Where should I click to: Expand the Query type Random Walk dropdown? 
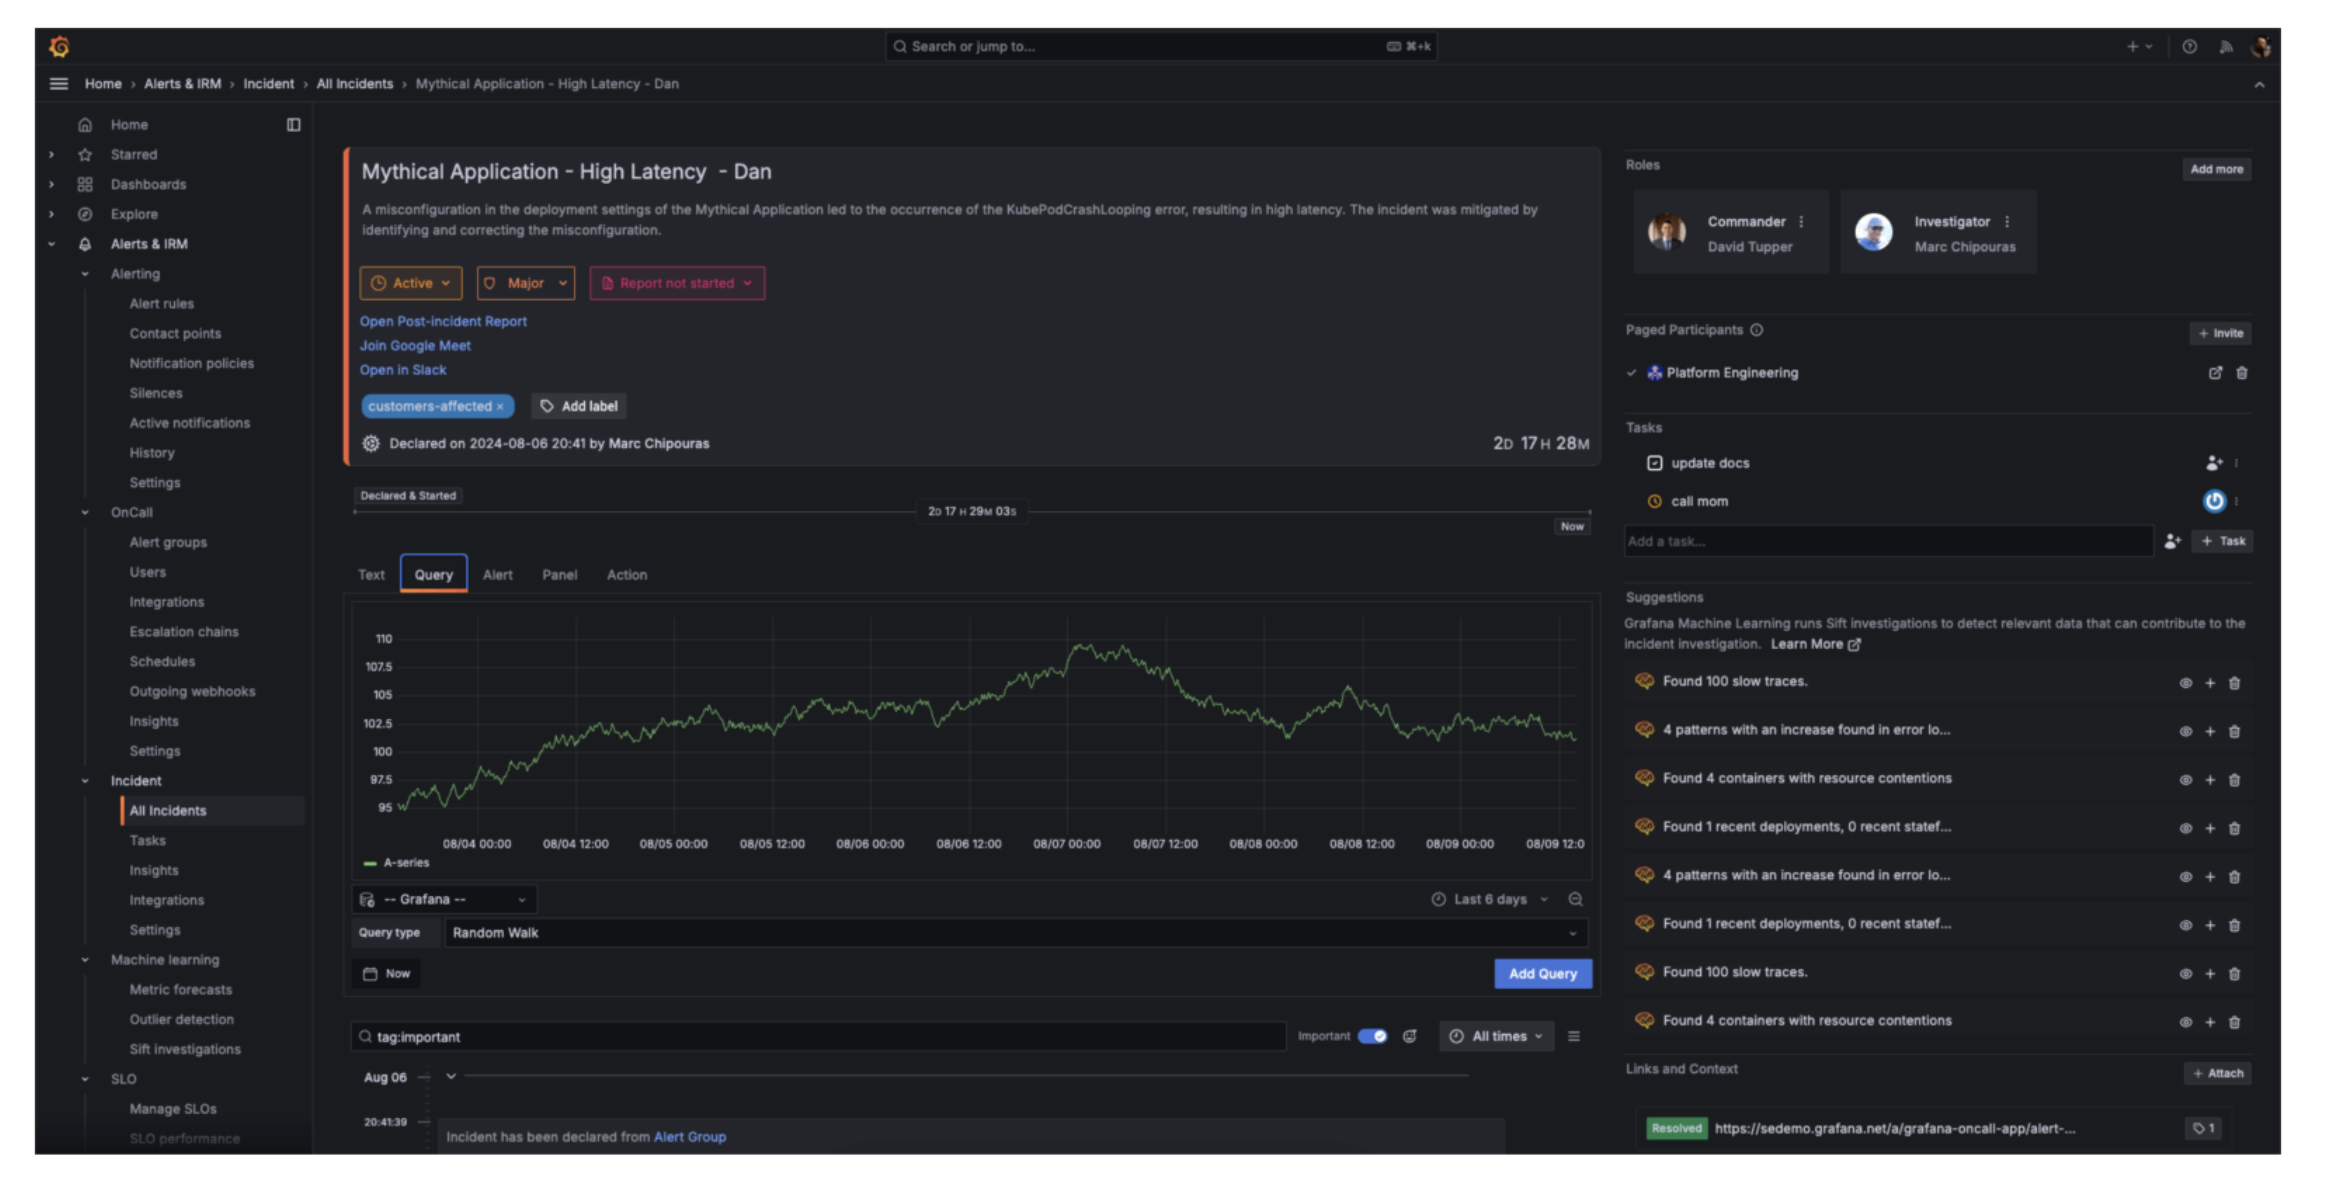(x=1014, y=933)
